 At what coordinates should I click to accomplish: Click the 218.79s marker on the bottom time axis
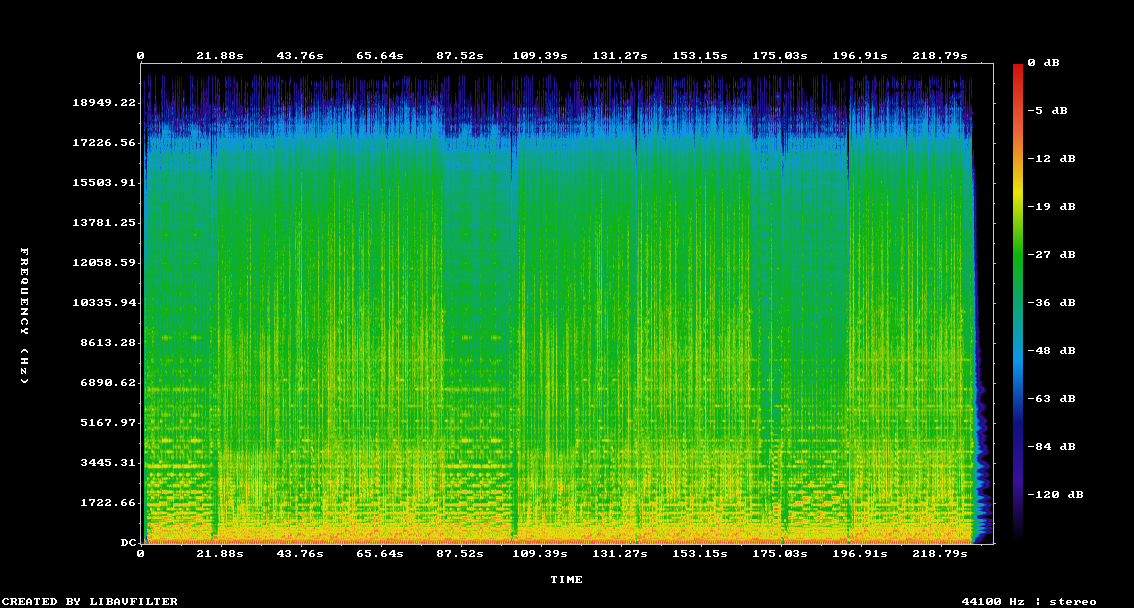[943, 553]
